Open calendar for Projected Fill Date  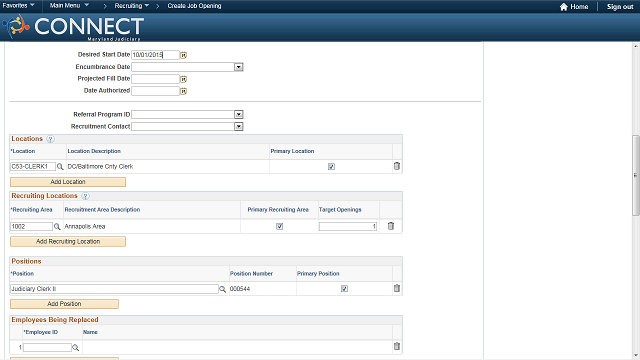[184, 79]
